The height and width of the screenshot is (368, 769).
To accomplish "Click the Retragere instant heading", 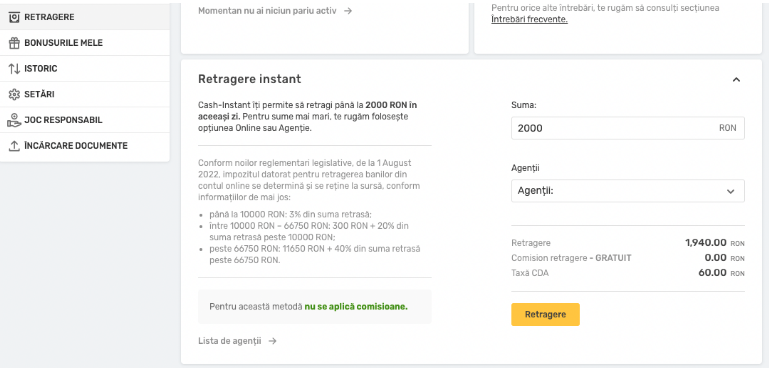I will pos(250,79).
